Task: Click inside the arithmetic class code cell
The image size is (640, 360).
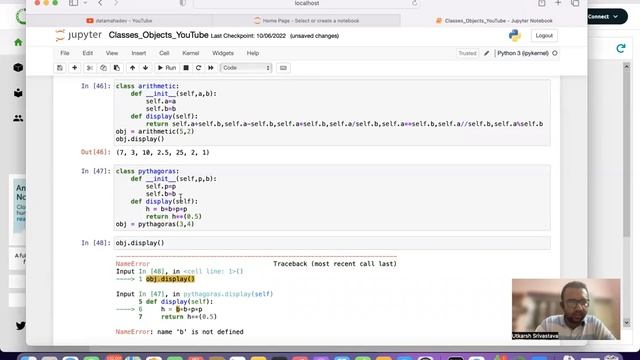Action: coord(332,113)
